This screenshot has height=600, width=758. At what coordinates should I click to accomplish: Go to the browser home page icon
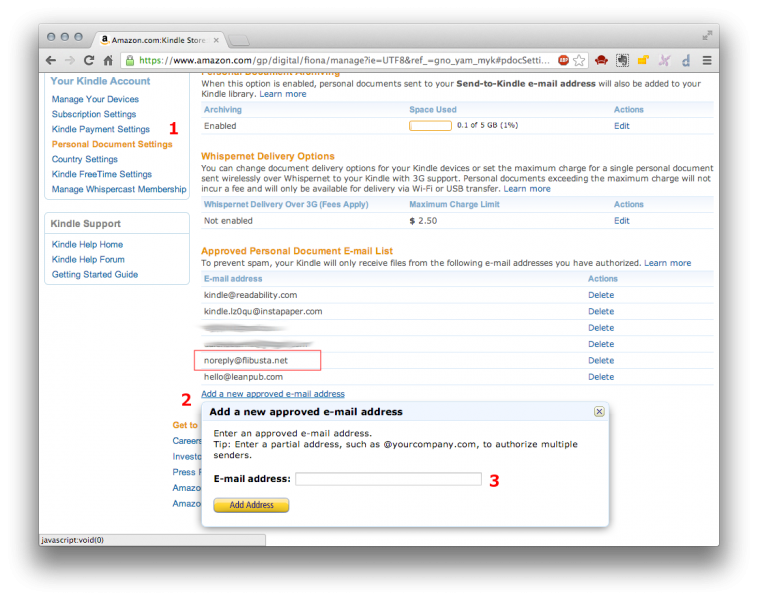coord(108,60)
